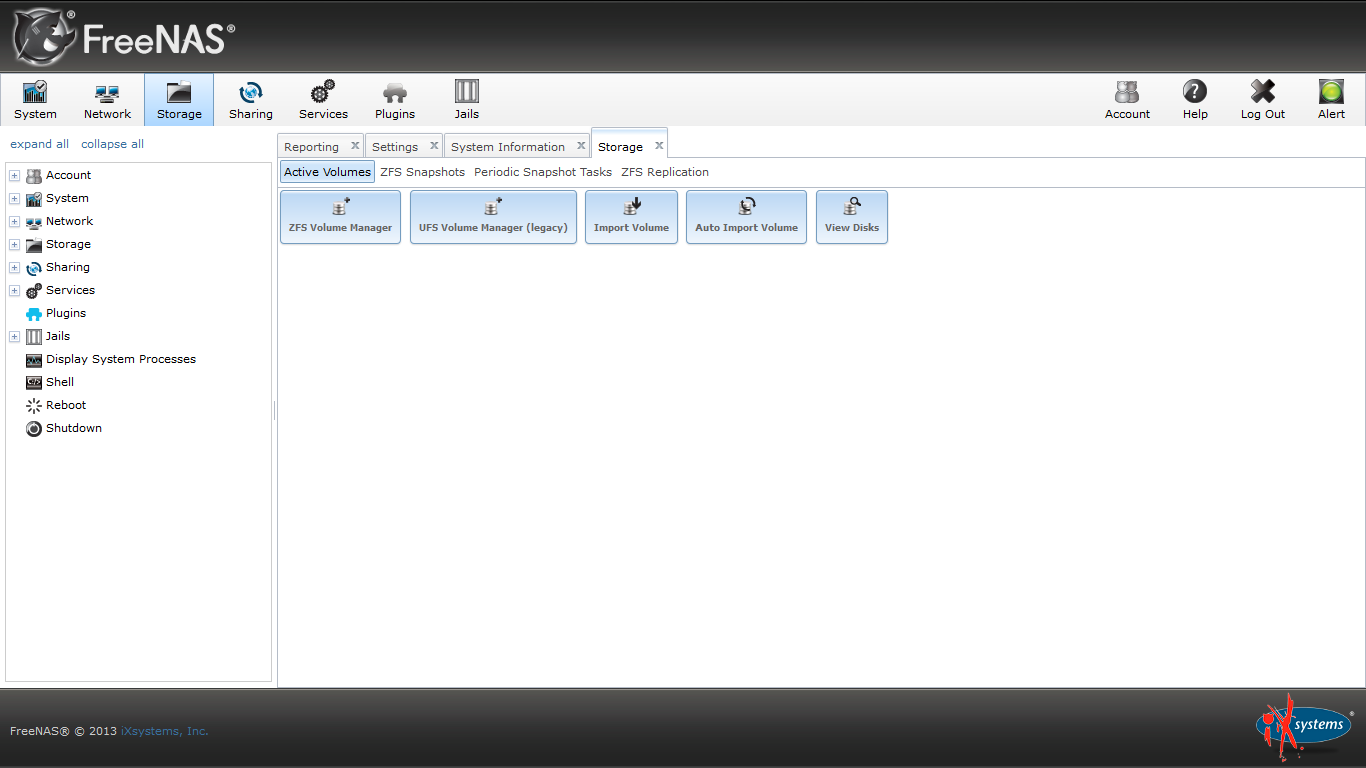Click the FreeNAS logo
The height and width of the screenshot is (768, 1366).
(x=124, y=37)
